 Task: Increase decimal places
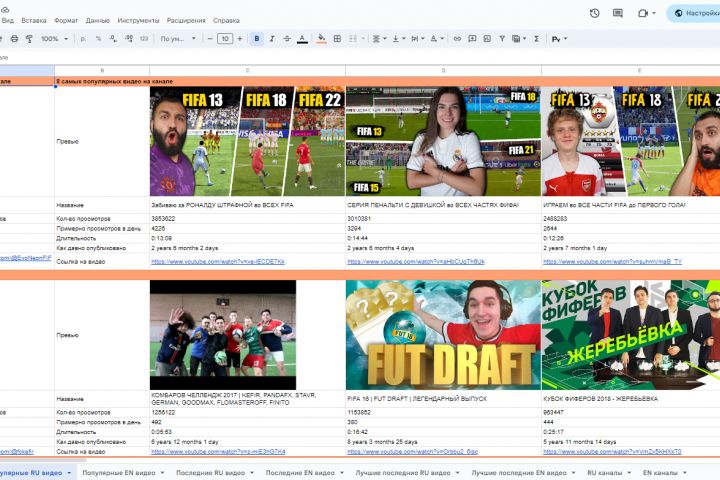pyautogui.click(x=129, y=39)
